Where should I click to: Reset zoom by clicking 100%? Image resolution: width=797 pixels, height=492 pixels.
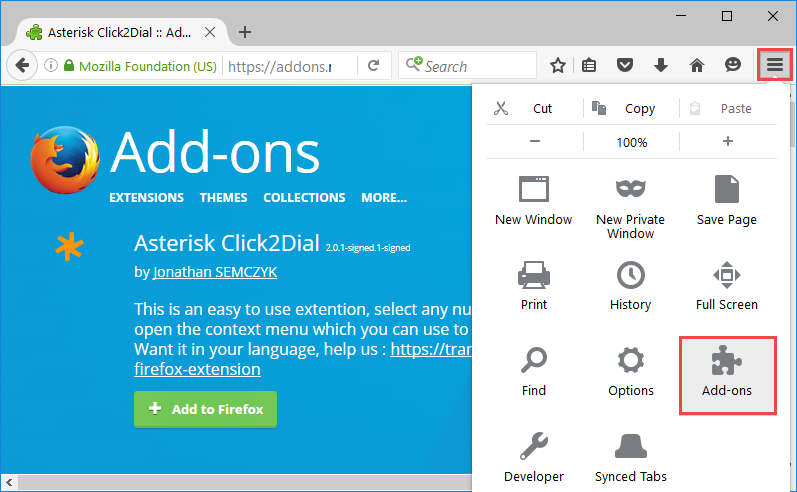[632, 142]
